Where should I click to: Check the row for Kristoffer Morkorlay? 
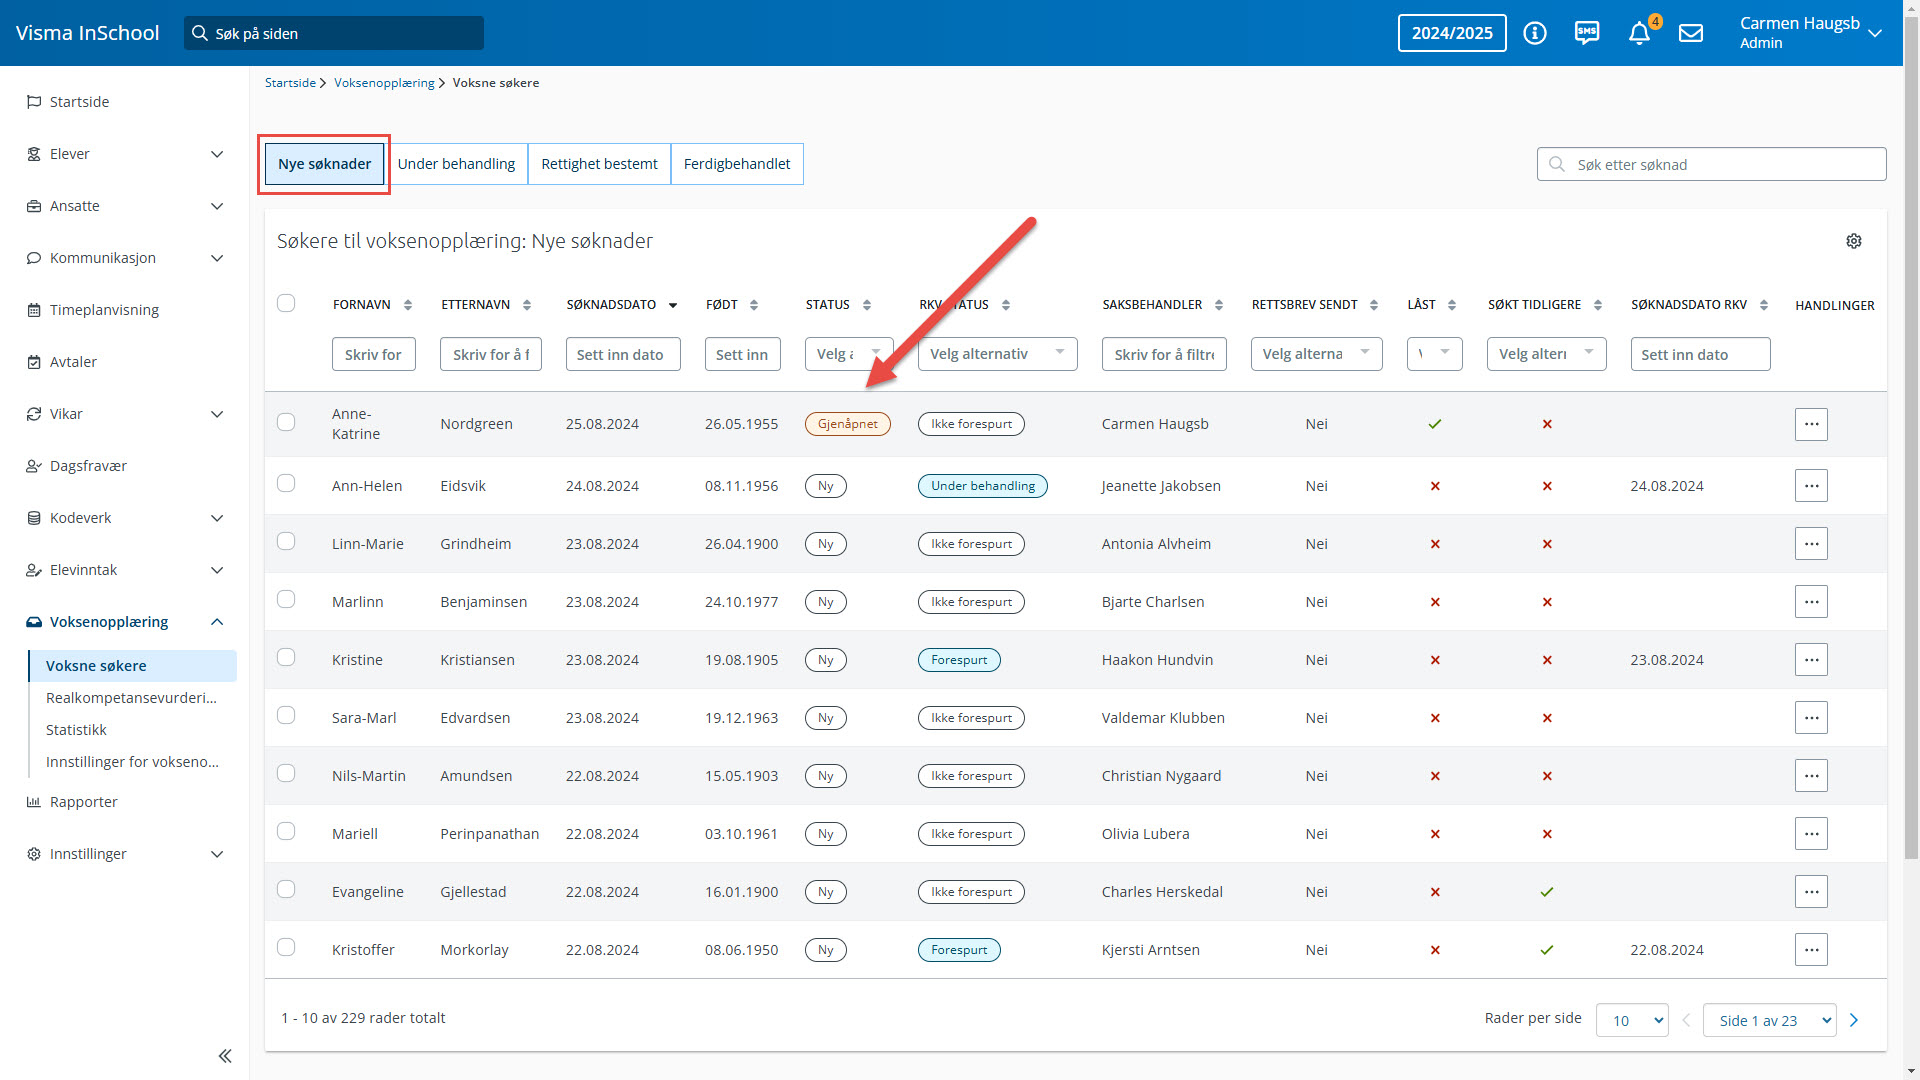286,948
